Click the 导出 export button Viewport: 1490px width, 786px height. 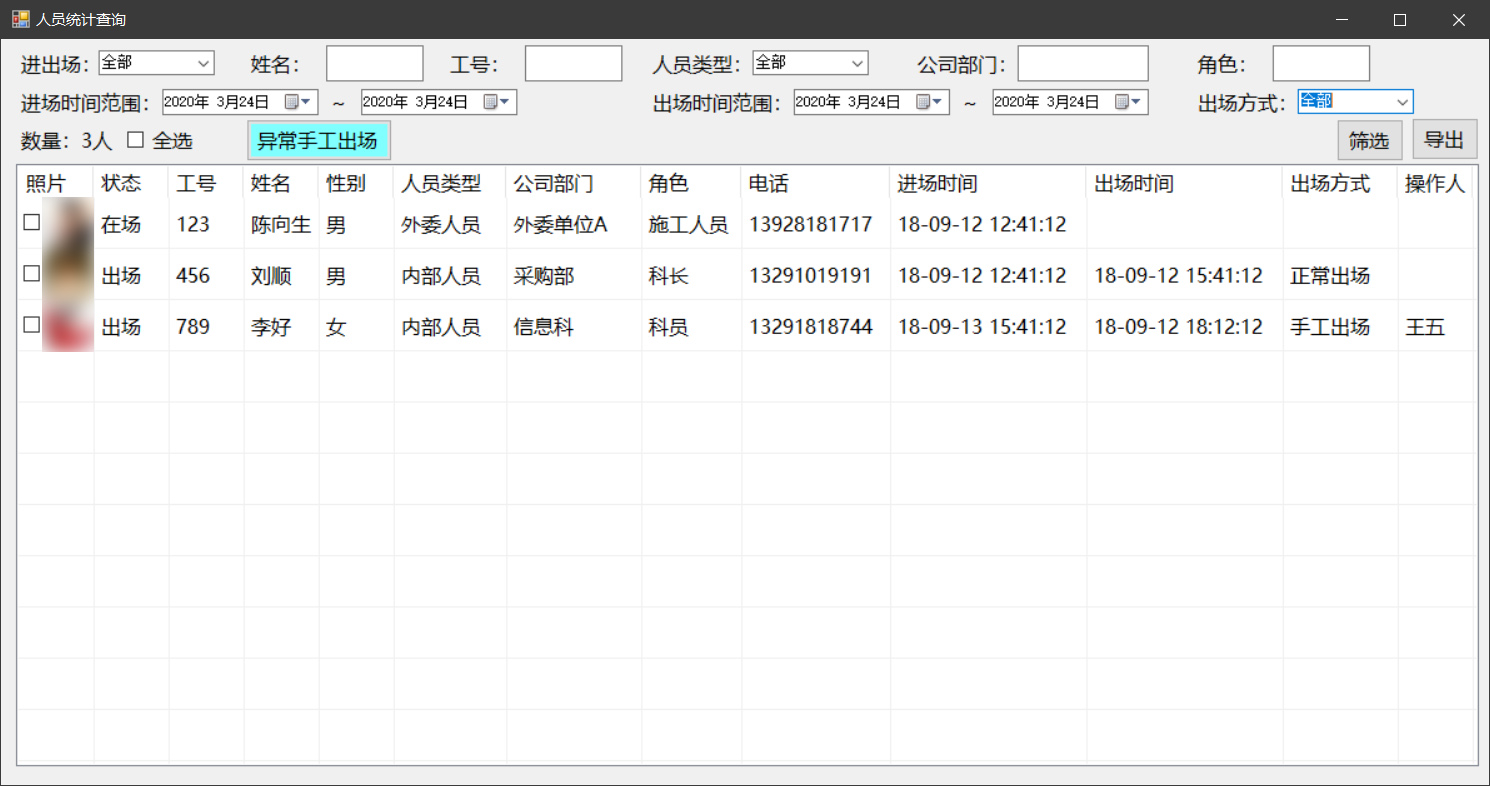click(x=1444, y=141)
